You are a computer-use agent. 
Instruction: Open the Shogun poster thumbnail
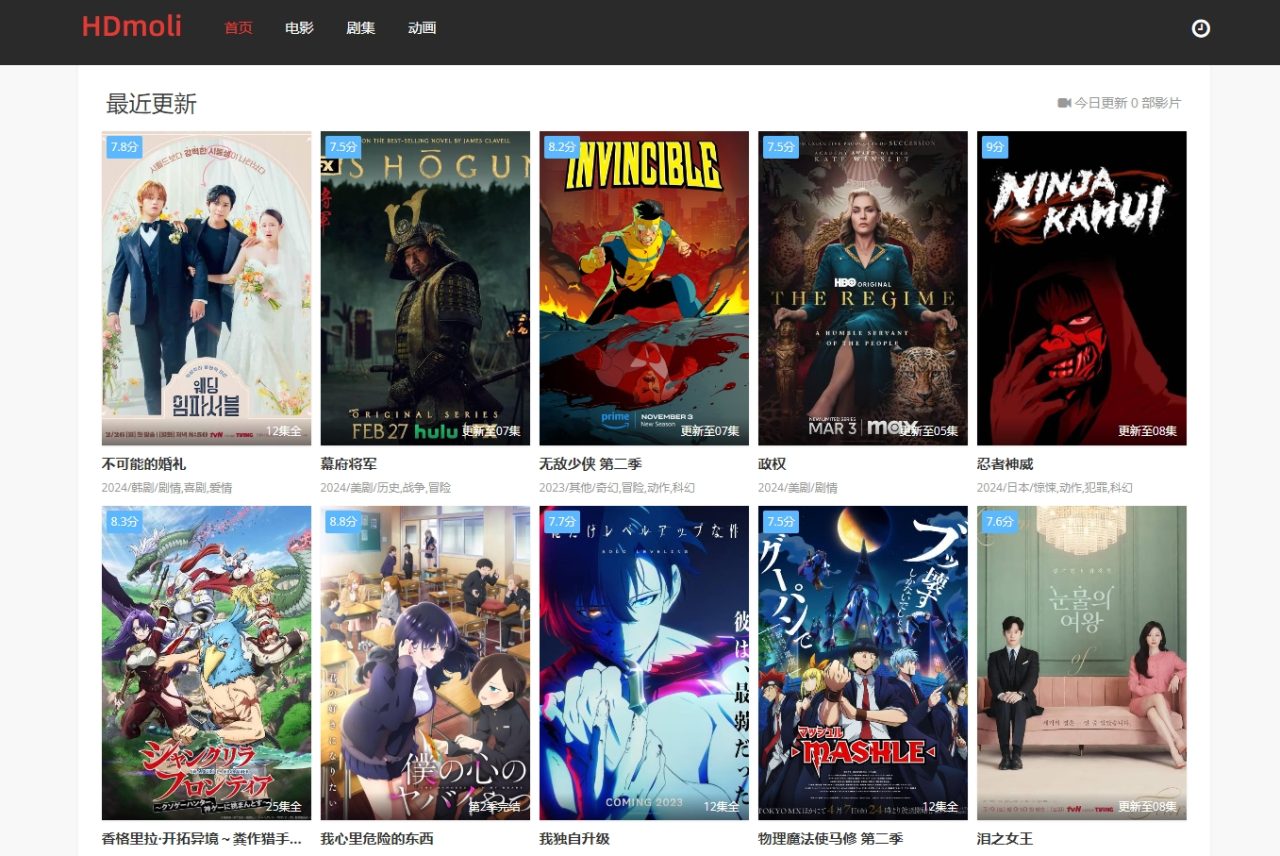(425, 288)
